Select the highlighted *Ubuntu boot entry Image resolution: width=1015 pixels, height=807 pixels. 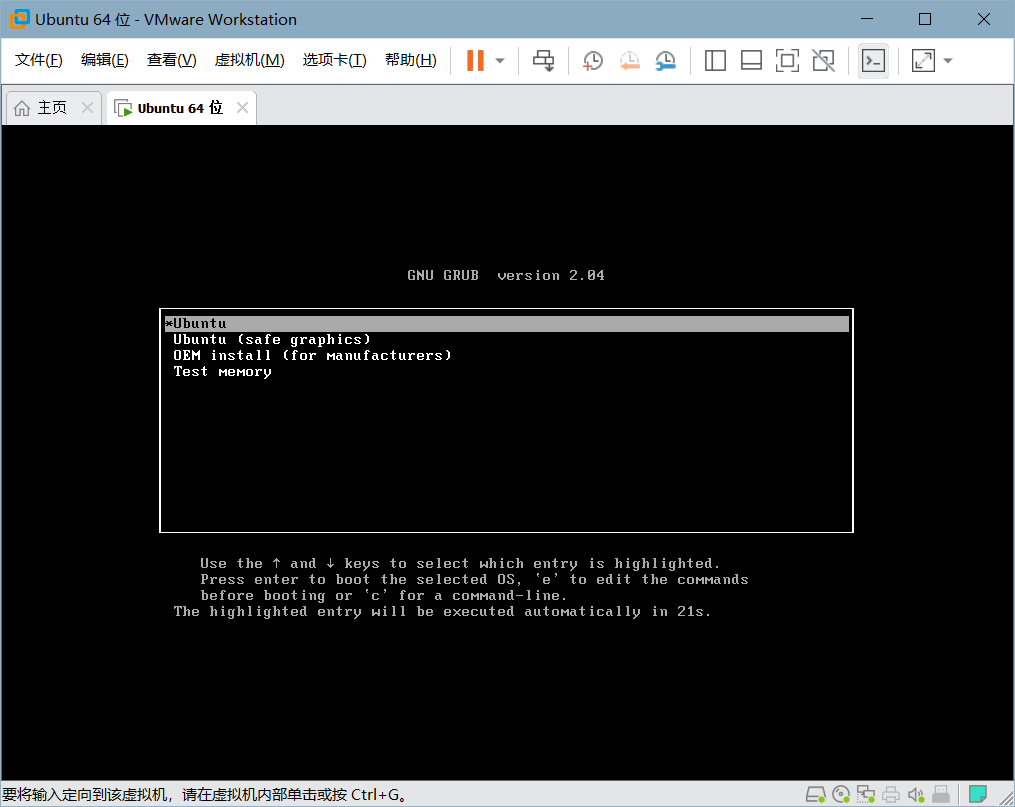point(506,324)
